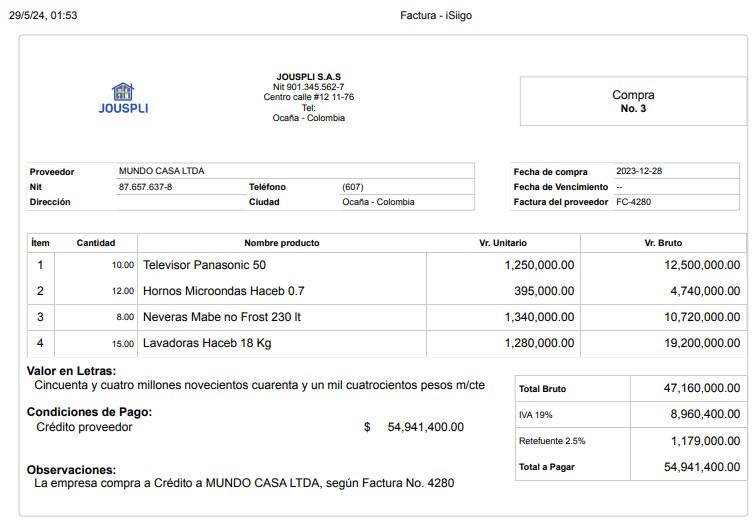Image resolution: width=756 pixels, height=529 pixels.
Task: Select supplier invoice FC-4280
Action: (633, 202)
